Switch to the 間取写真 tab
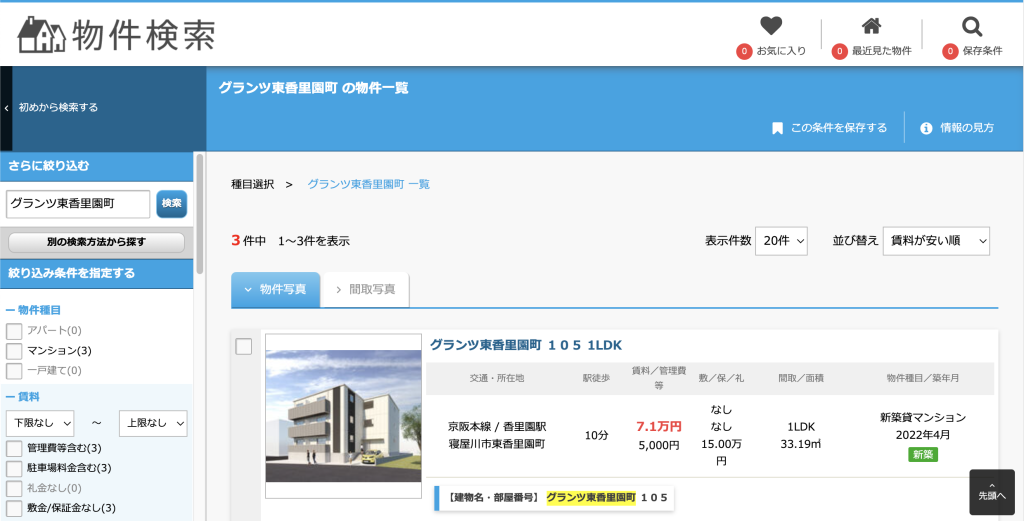This screenshot has height=521, width=1024. 365,289
